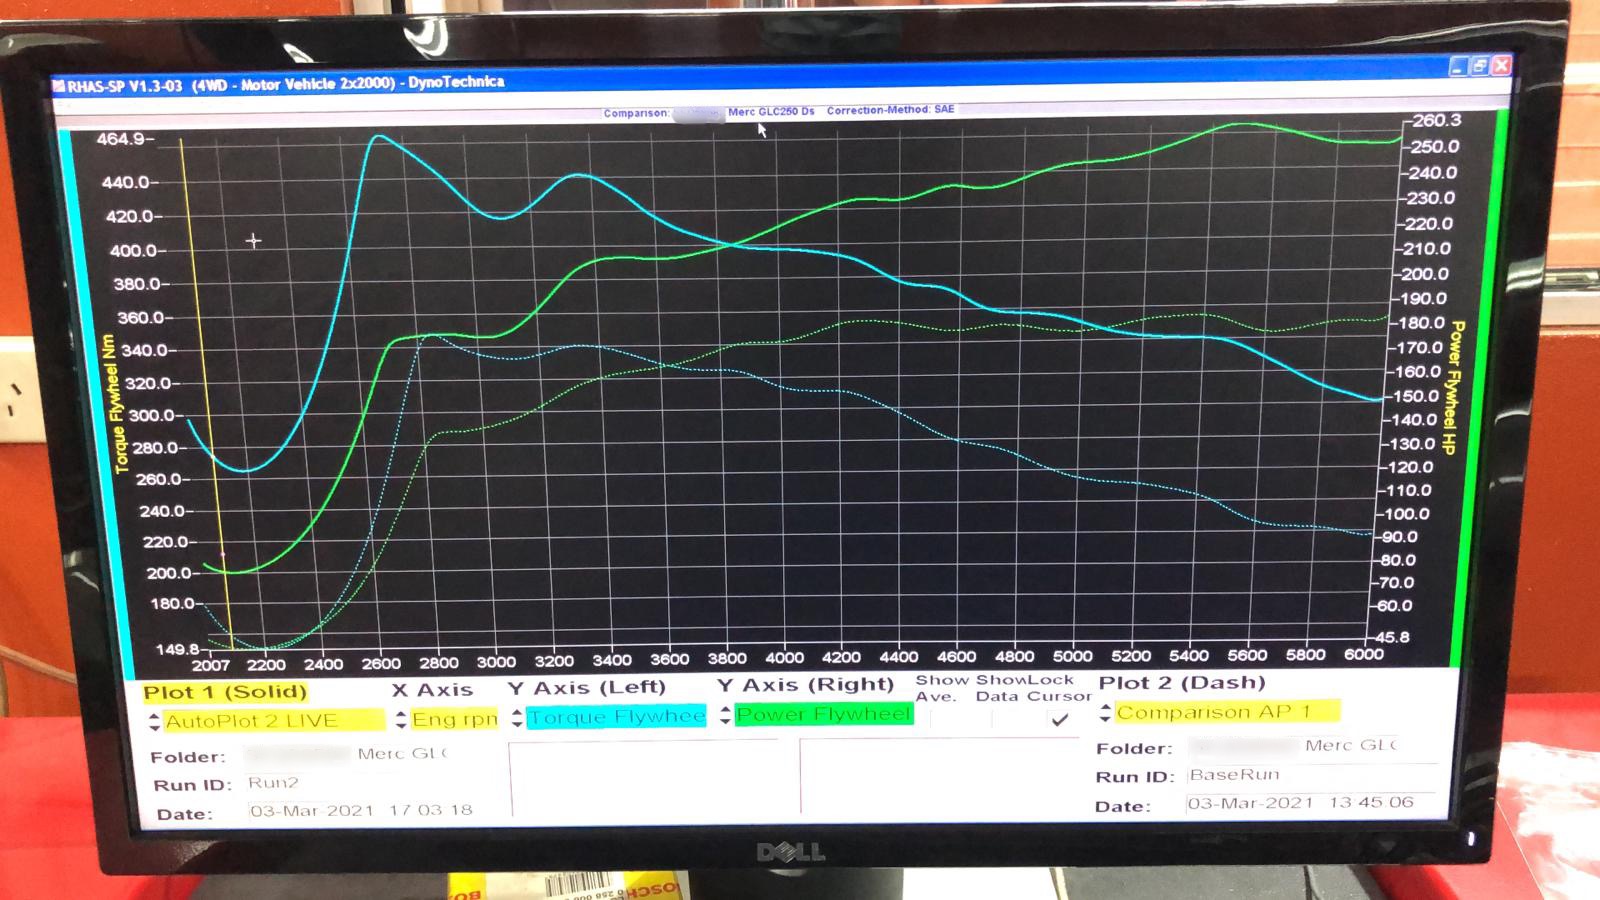Minimize the RHAS-SP DynoTechnica window
The image size is (1600, 900).
point(1458,67)
